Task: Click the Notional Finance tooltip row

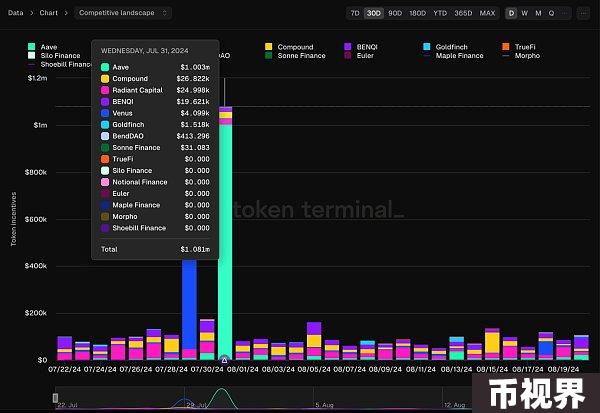Action: coord(155,182)
